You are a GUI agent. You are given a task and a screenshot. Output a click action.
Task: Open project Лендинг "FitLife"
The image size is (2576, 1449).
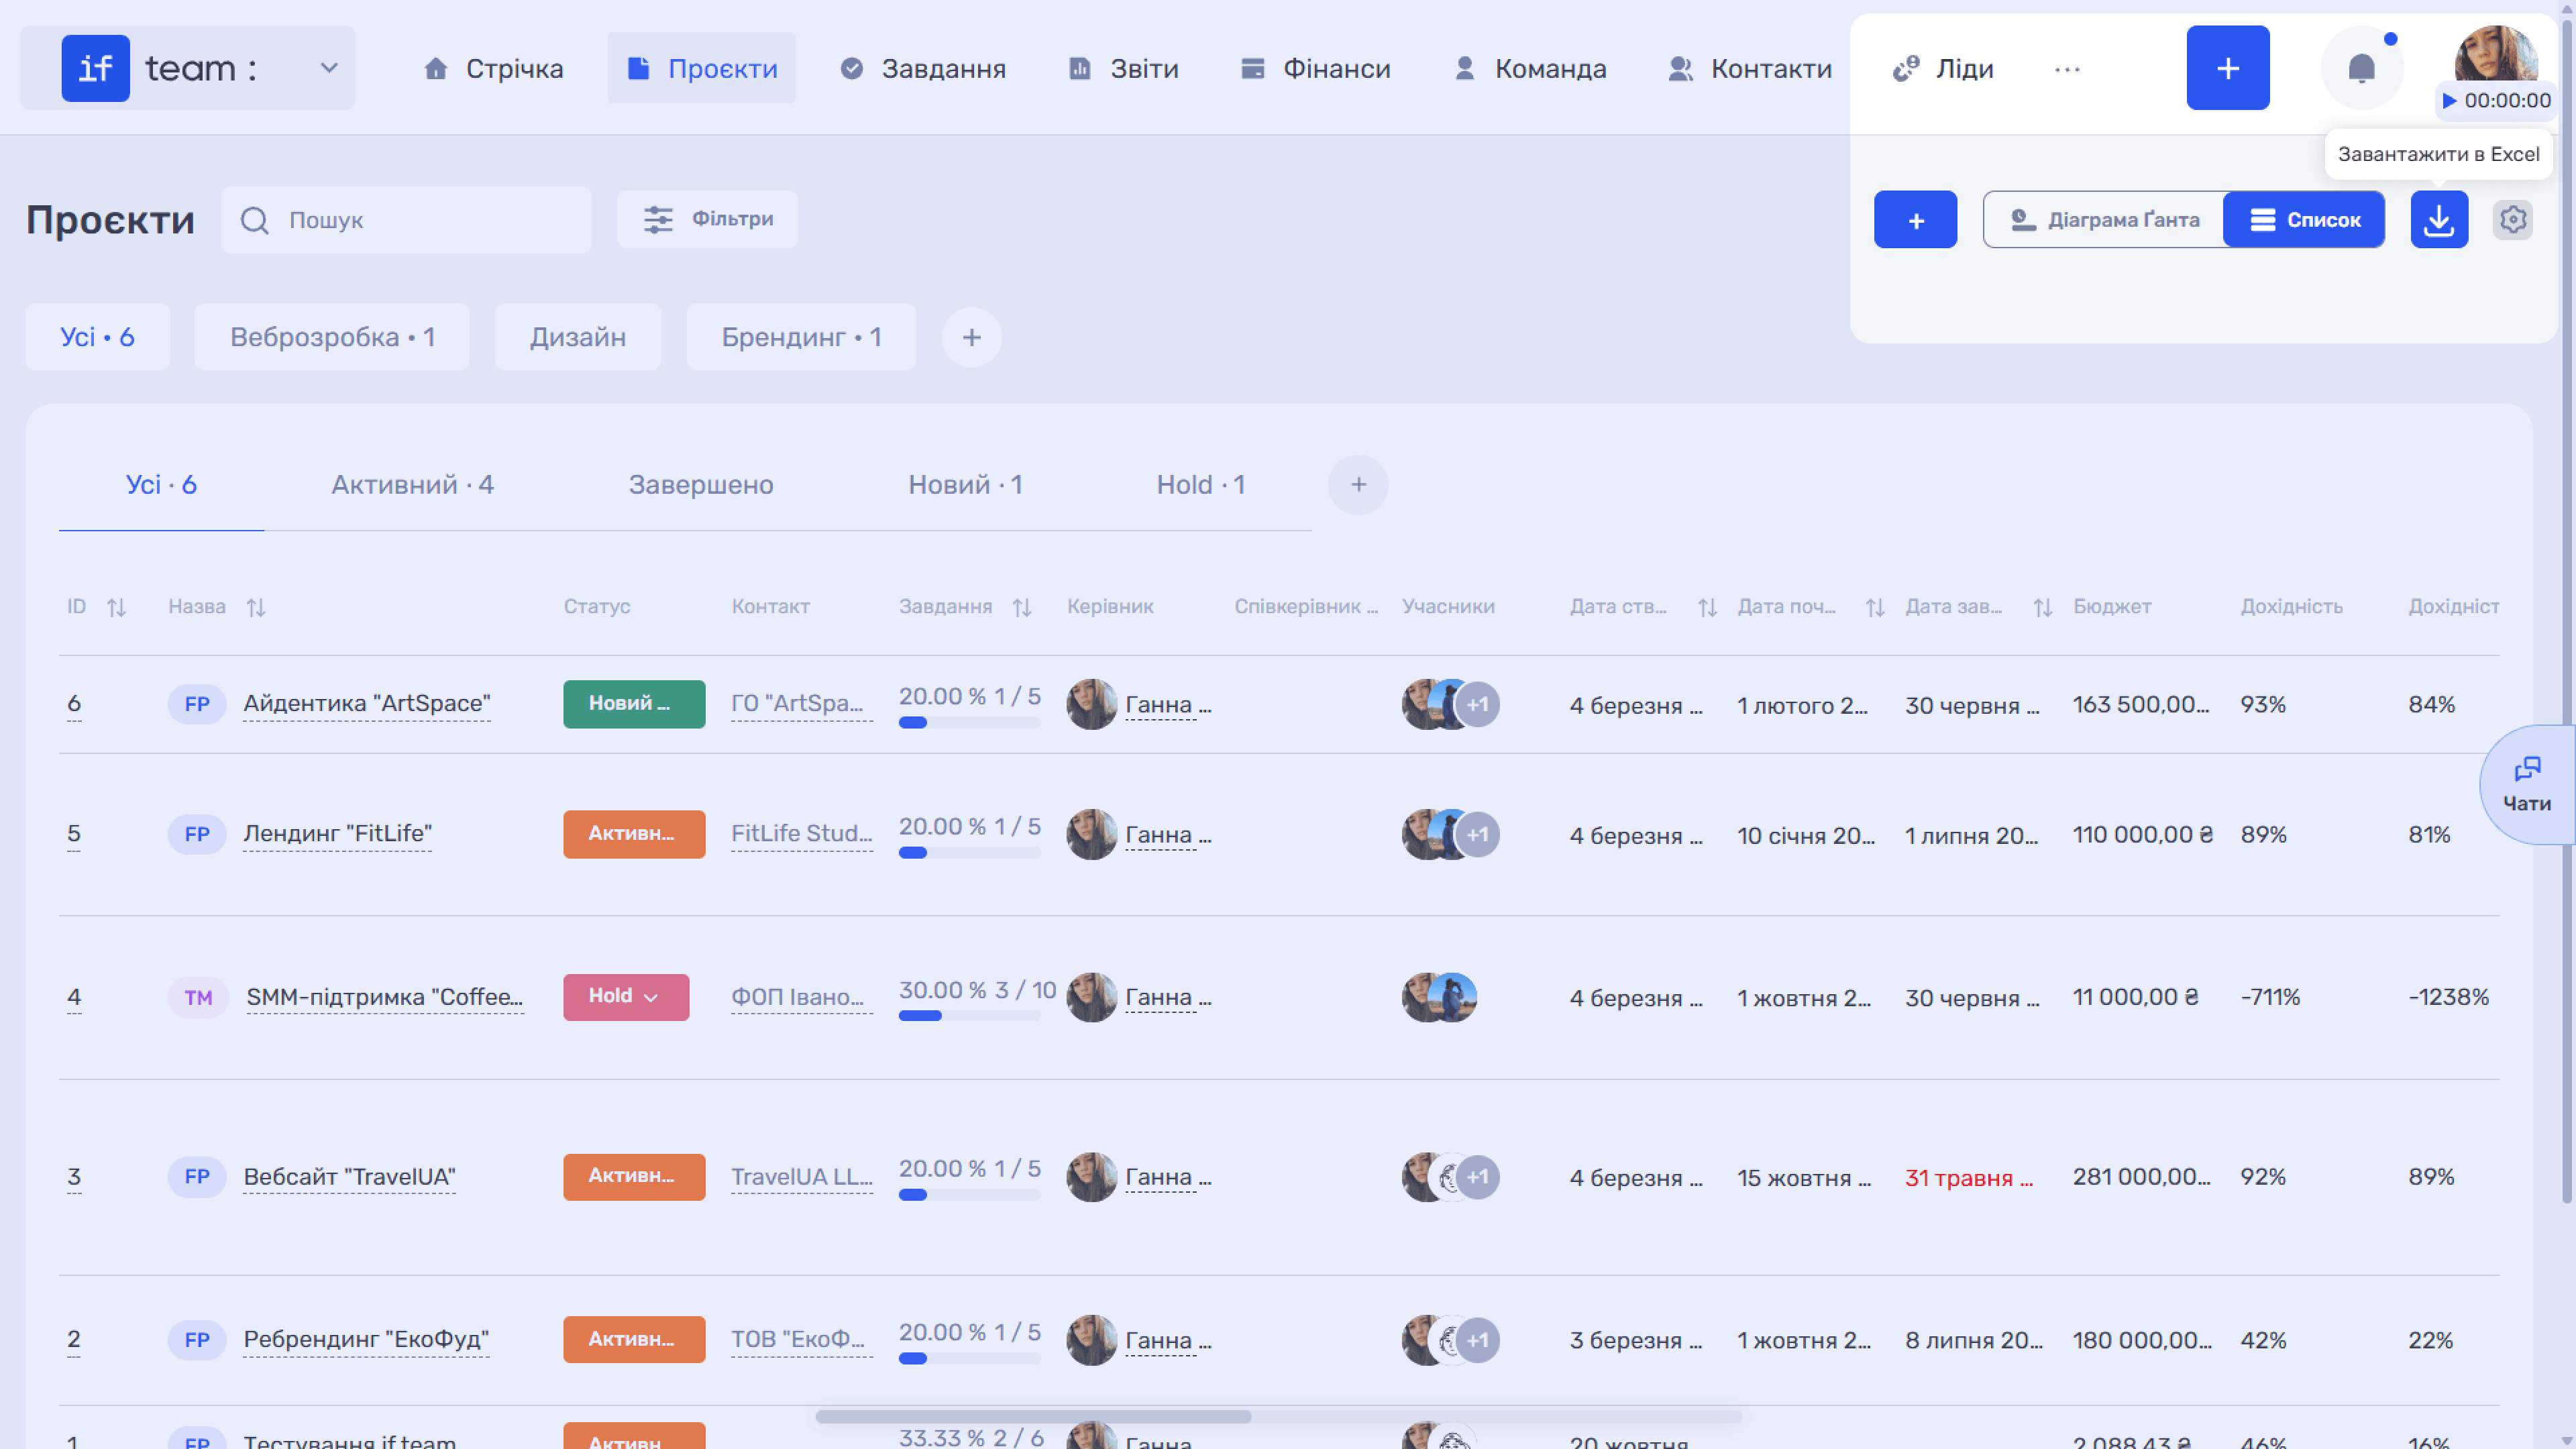[x=338, y=834]
